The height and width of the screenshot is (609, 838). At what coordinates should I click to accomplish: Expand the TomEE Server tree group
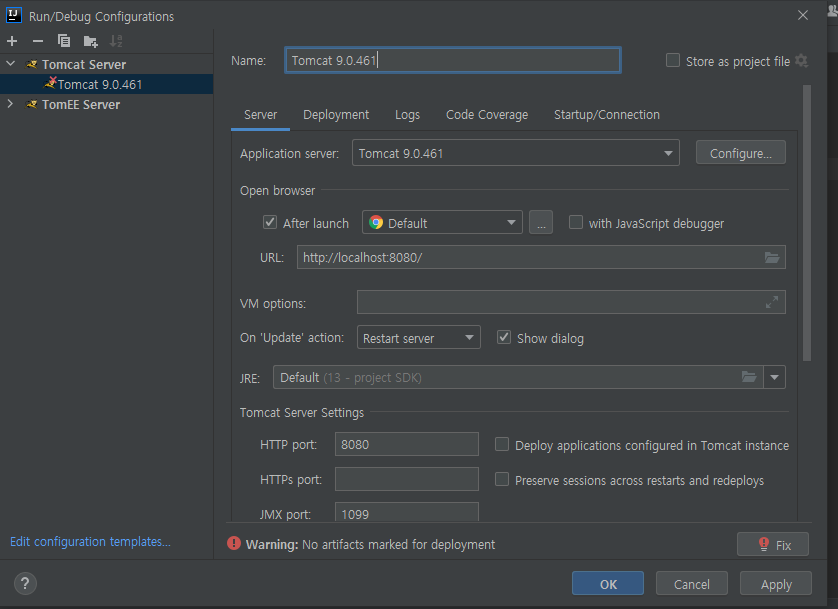[x=10, y=104]
